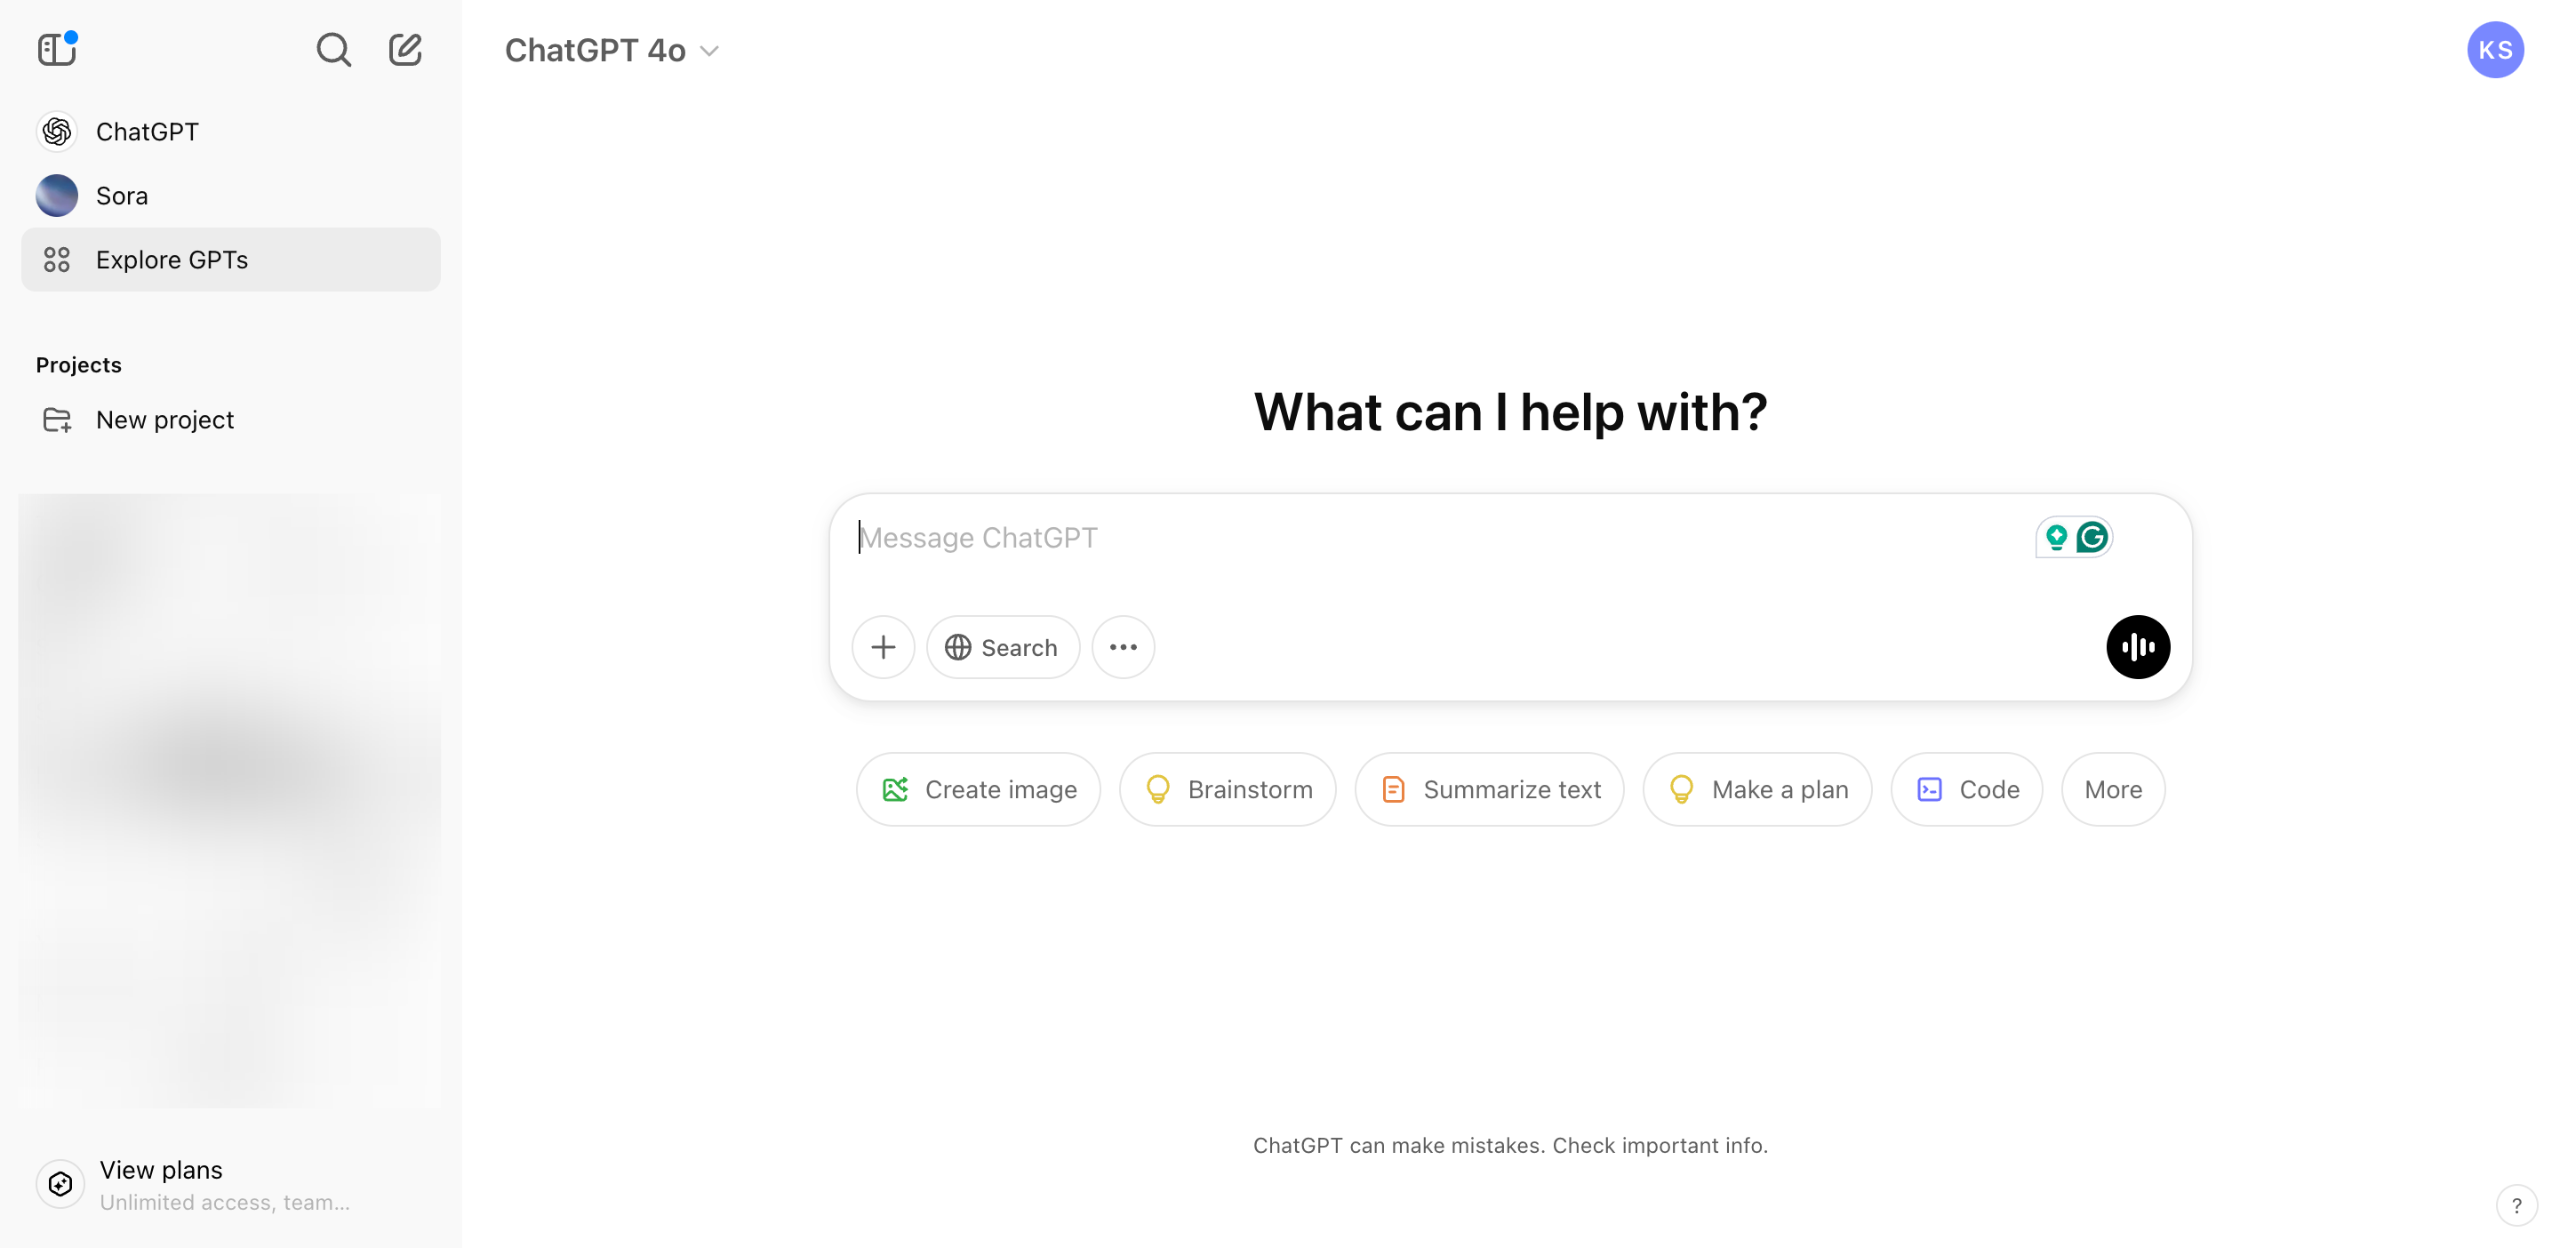Image resolution: width=2560 pixels, height=1248 pixels.
Task: Focus the Message ChatGPT input field
Action: tap(1440, 538)
